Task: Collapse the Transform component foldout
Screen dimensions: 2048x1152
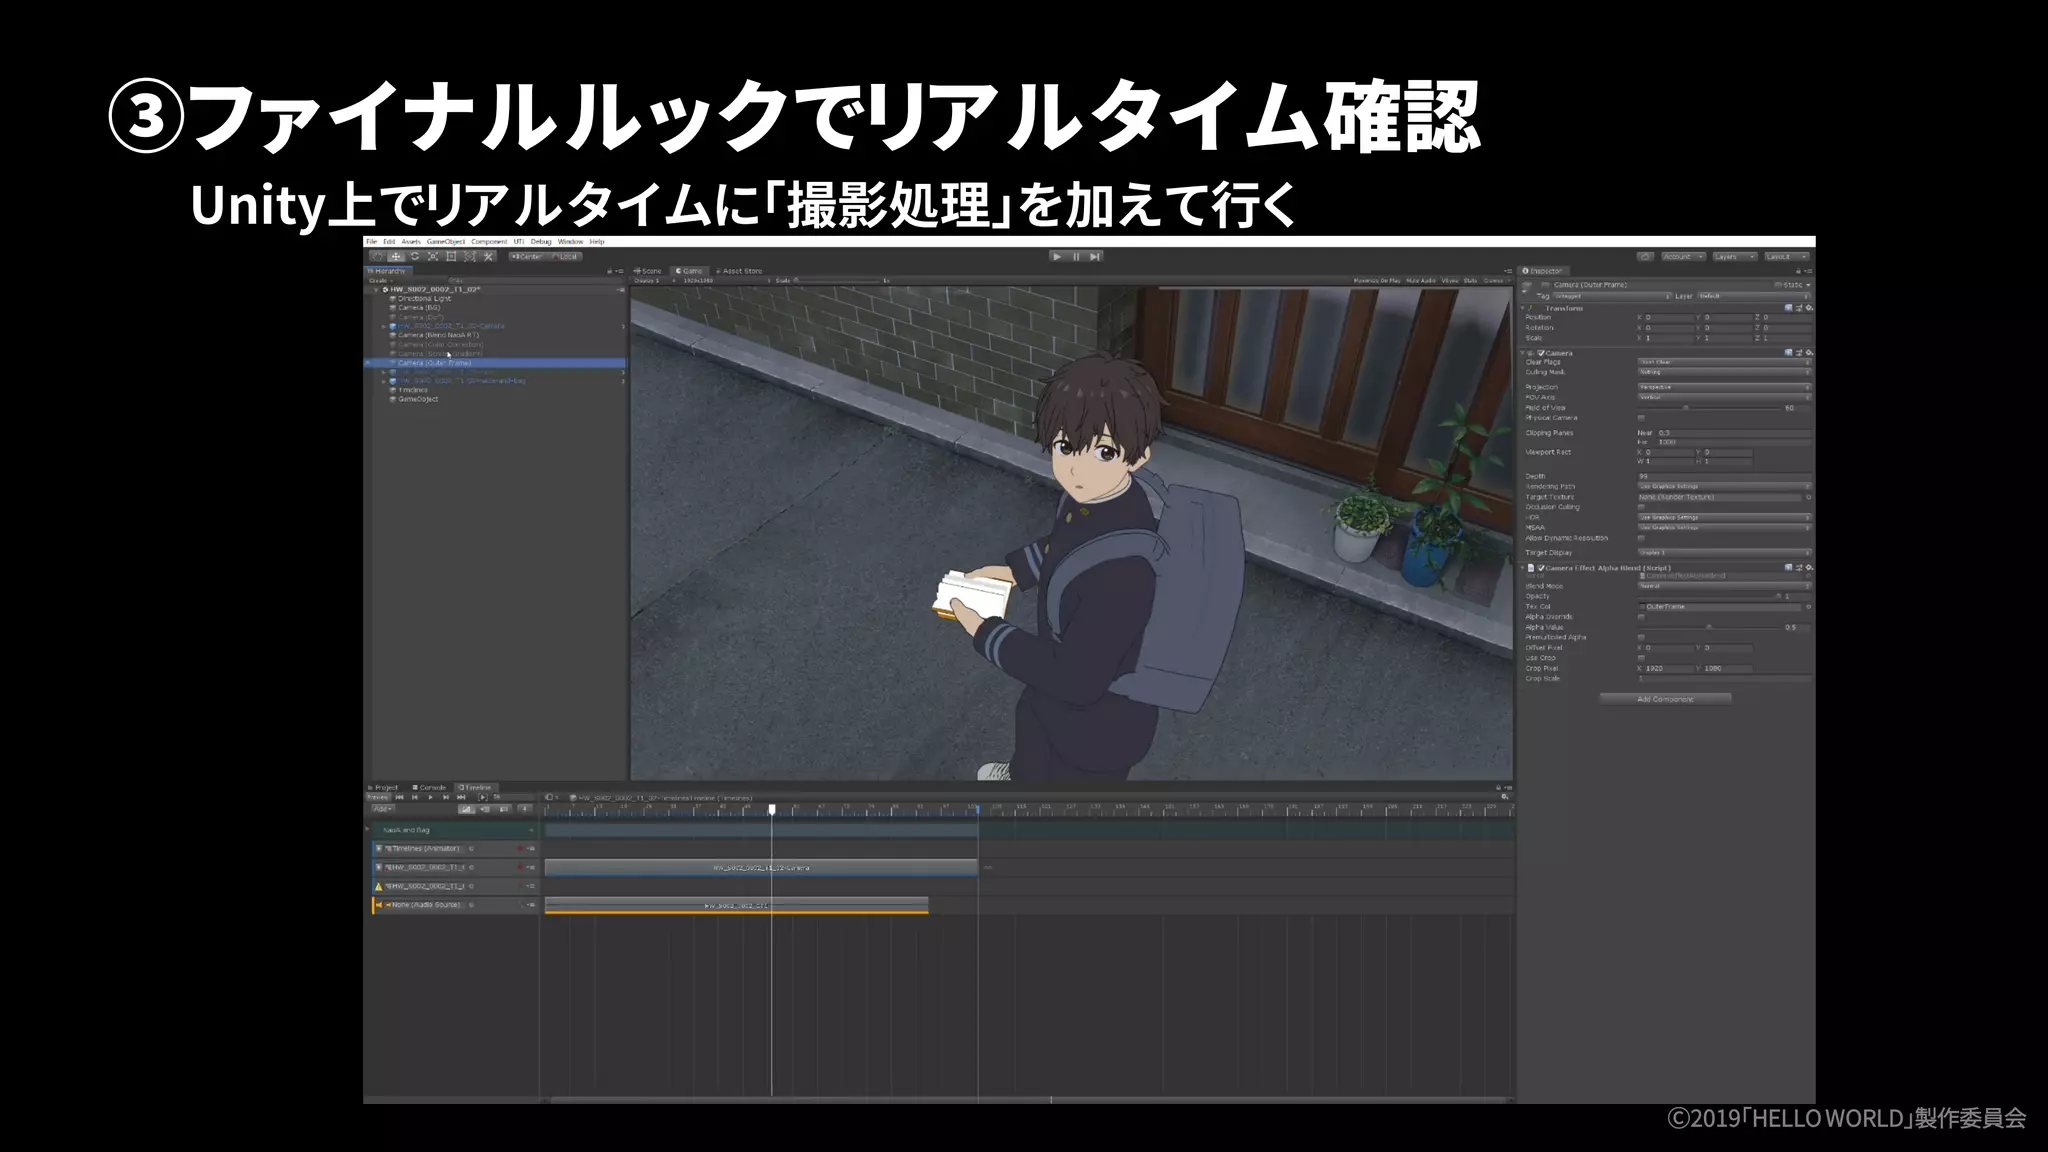Action: [1522, 308]
